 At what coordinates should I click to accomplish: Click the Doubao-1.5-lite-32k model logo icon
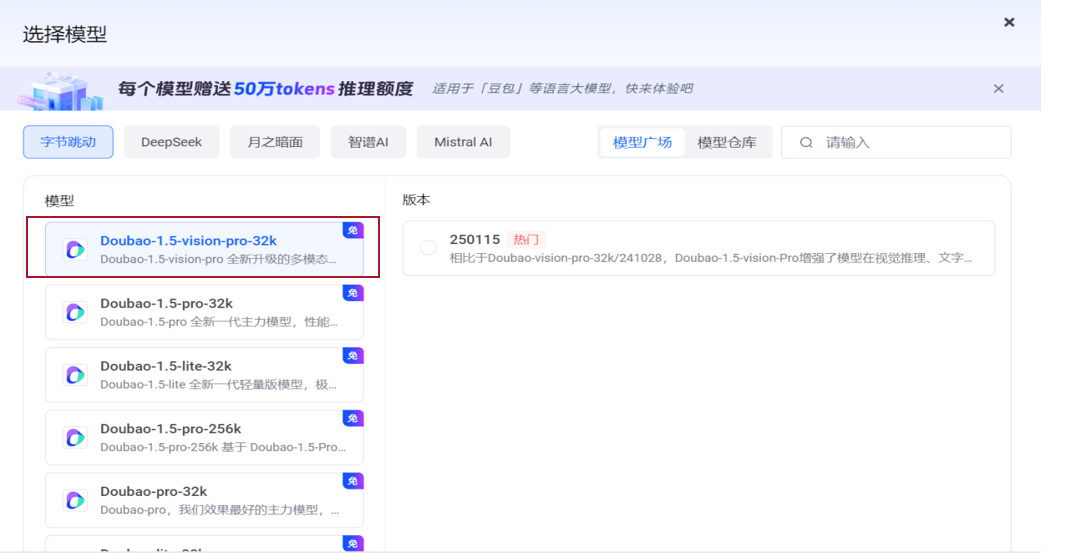pos(75,374)
